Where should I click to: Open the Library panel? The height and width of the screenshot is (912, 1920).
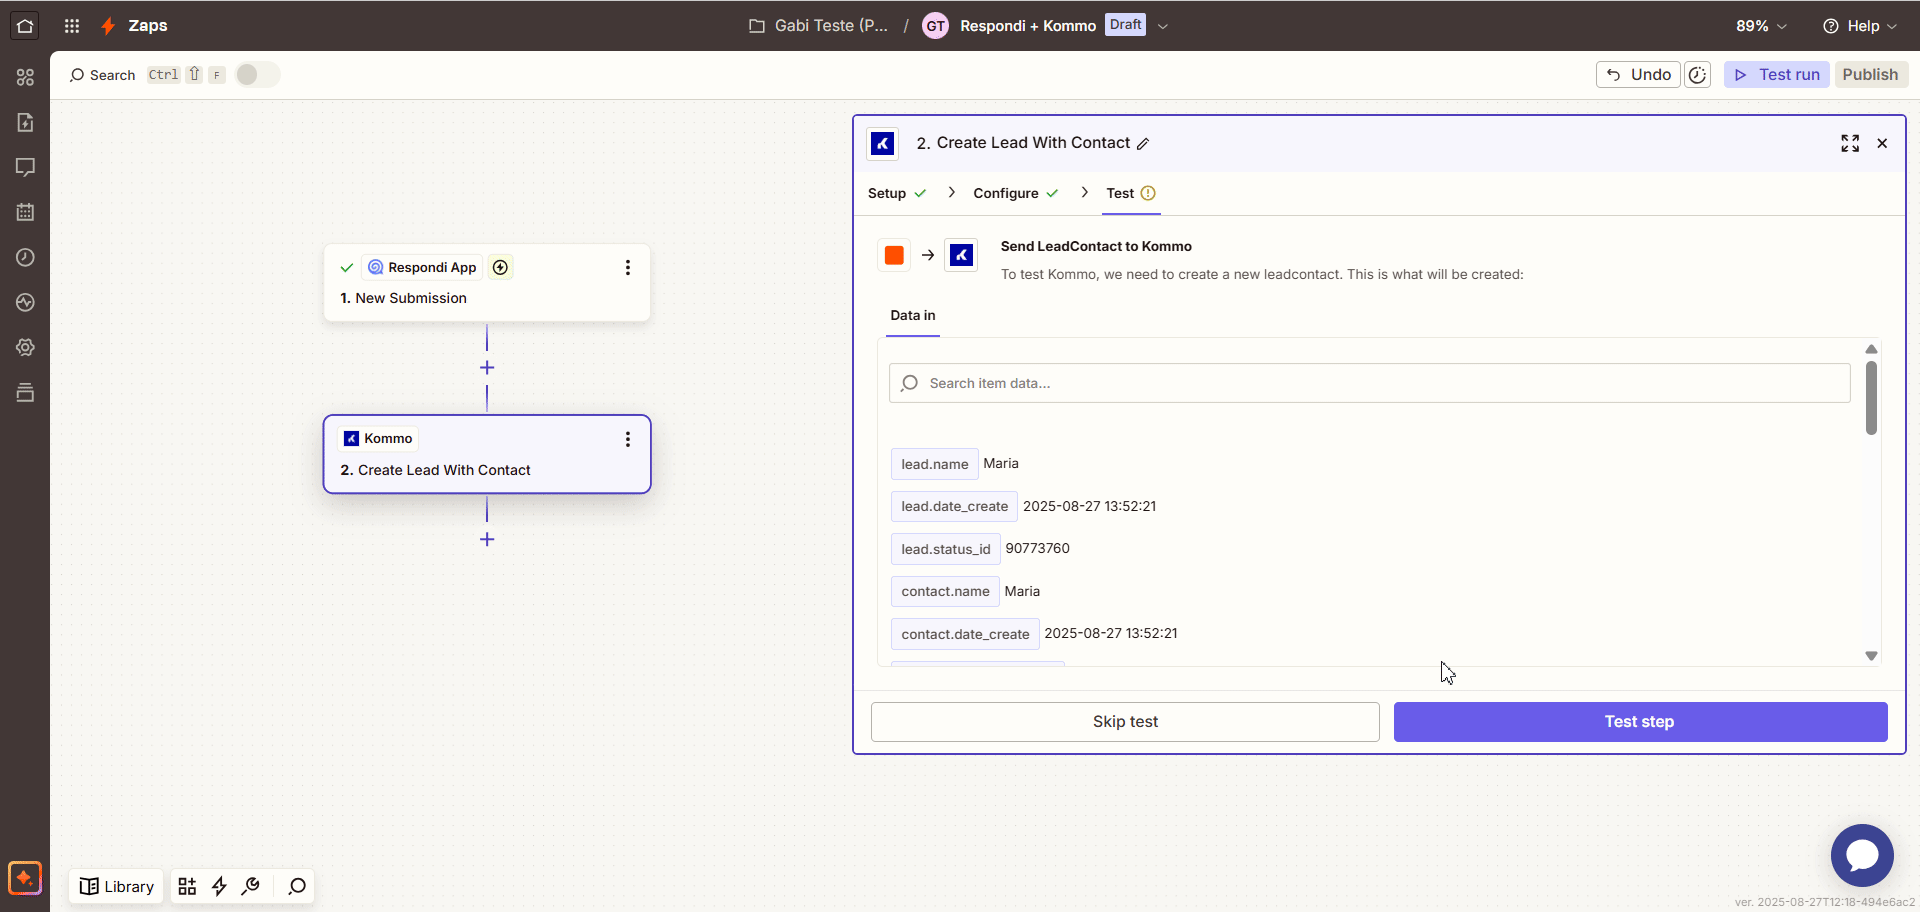[117, 886]
